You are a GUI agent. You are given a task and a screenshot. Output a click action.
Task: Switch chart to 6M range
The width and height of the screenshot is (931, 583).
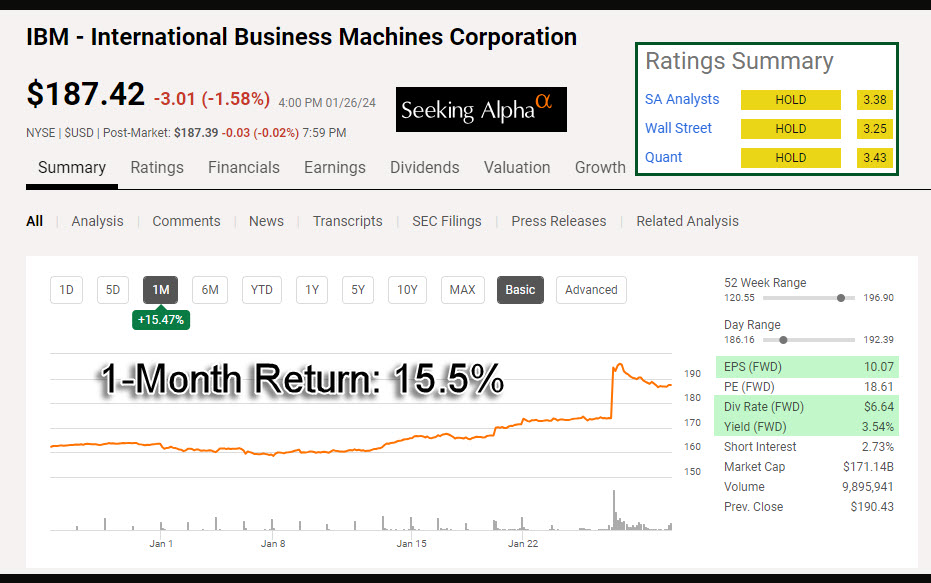tap(210, 290)
